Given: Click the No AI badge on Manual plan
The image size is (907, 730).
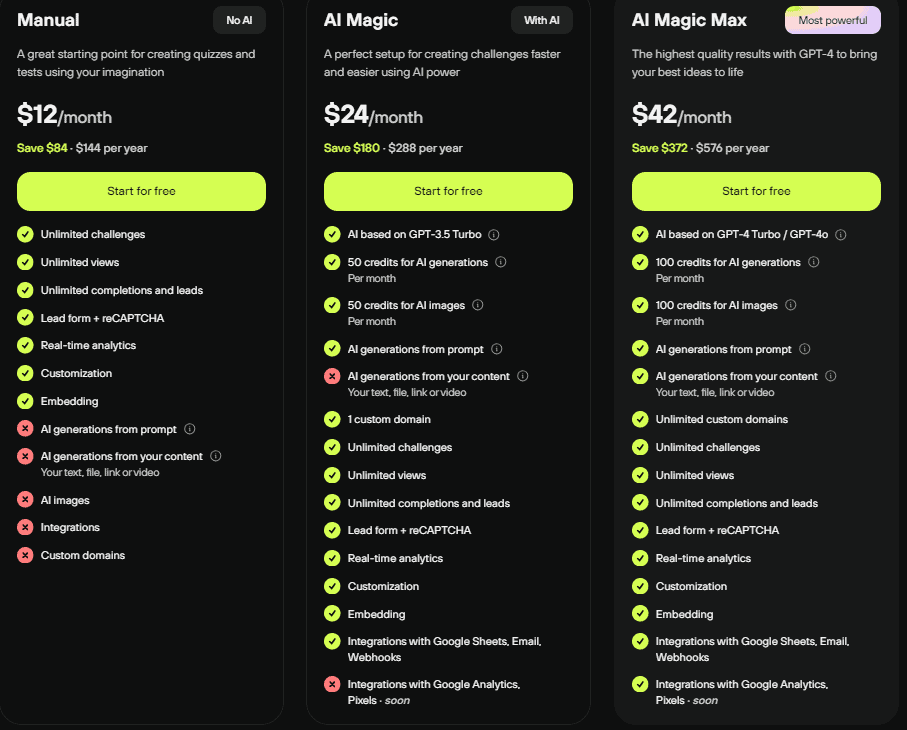Looking at the screenshot, I should pyautogui.click(x=239, y=19).
